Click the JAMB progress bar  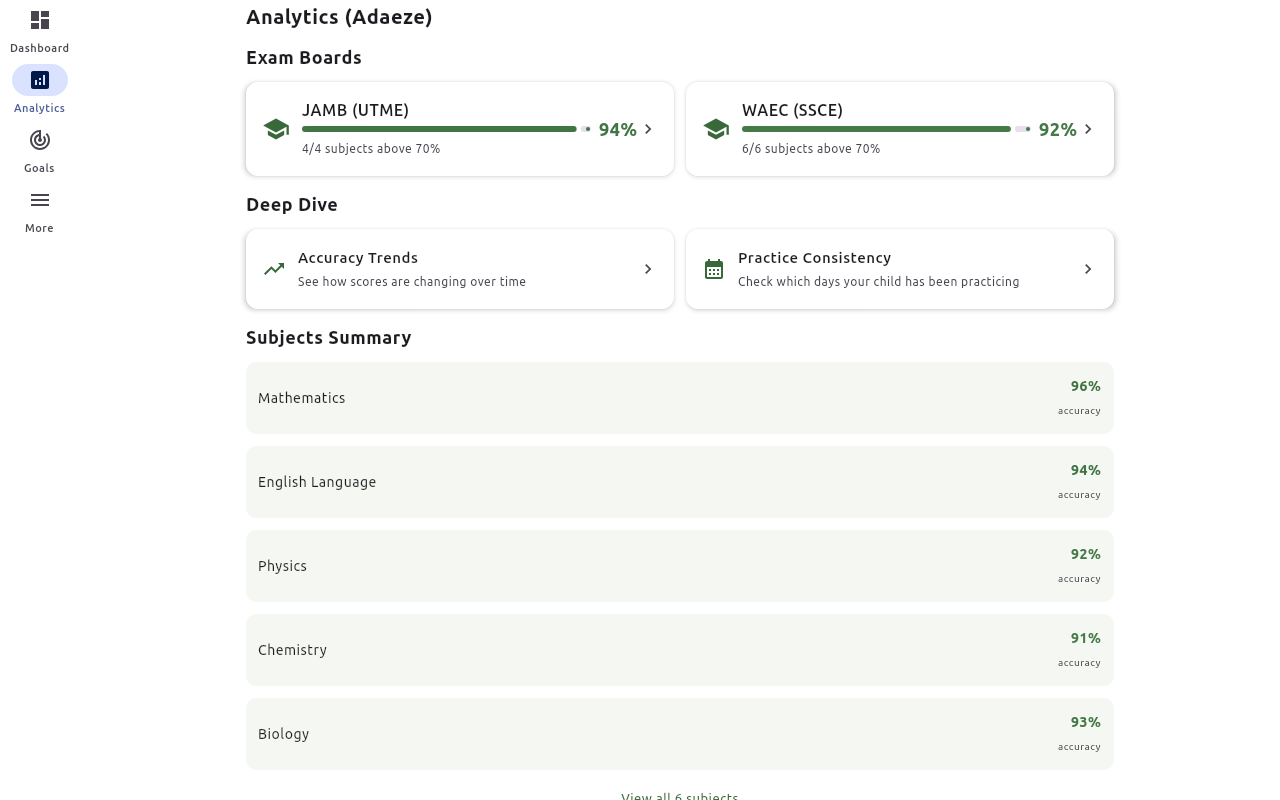point(439,128)
